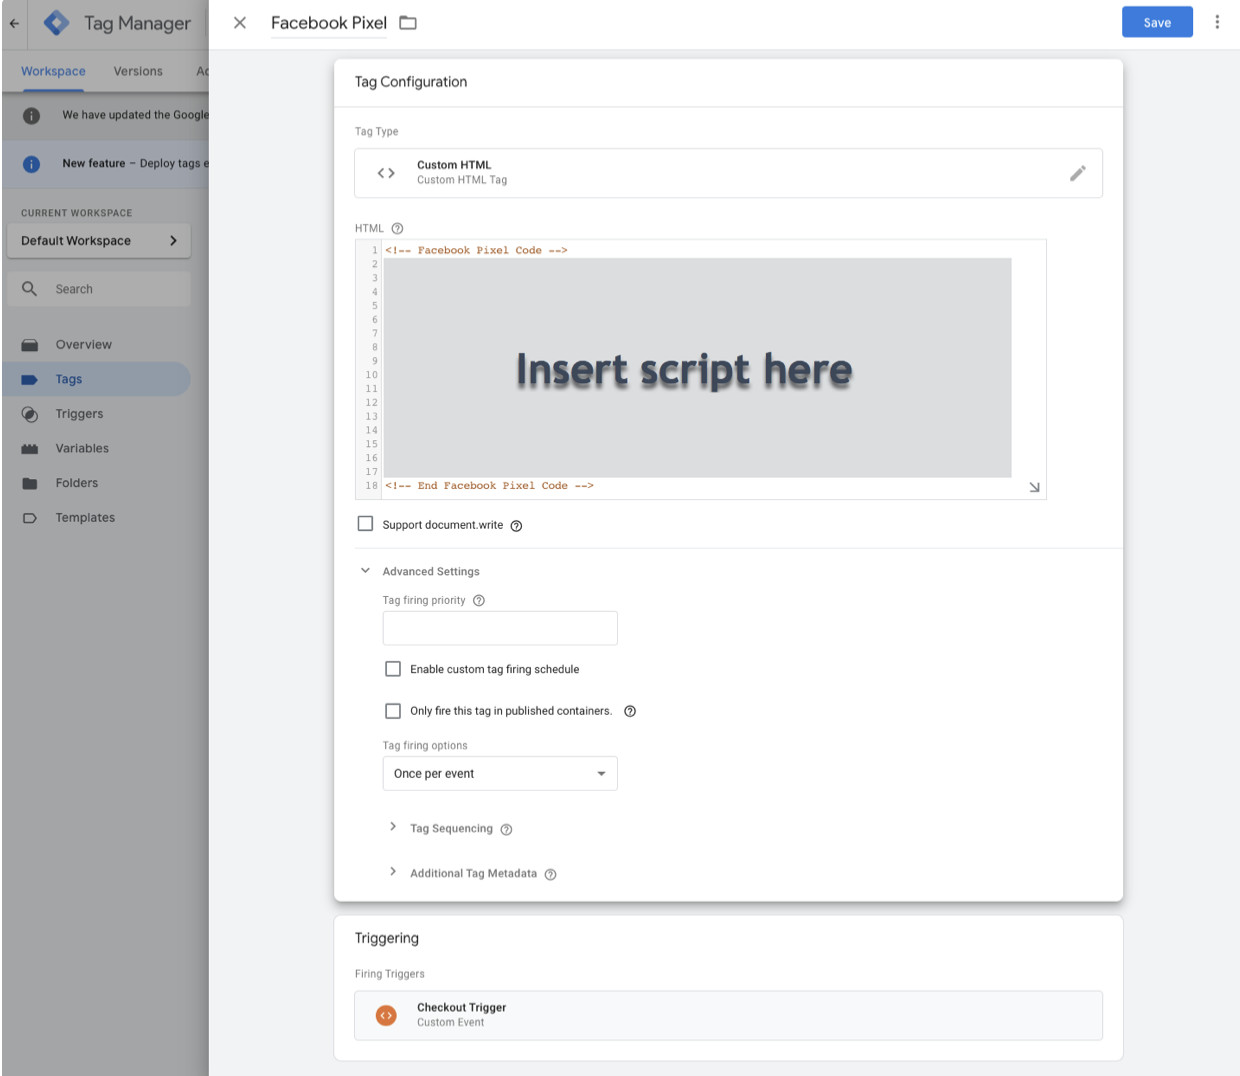Switch to the Workspace tab

click(53, 71)
